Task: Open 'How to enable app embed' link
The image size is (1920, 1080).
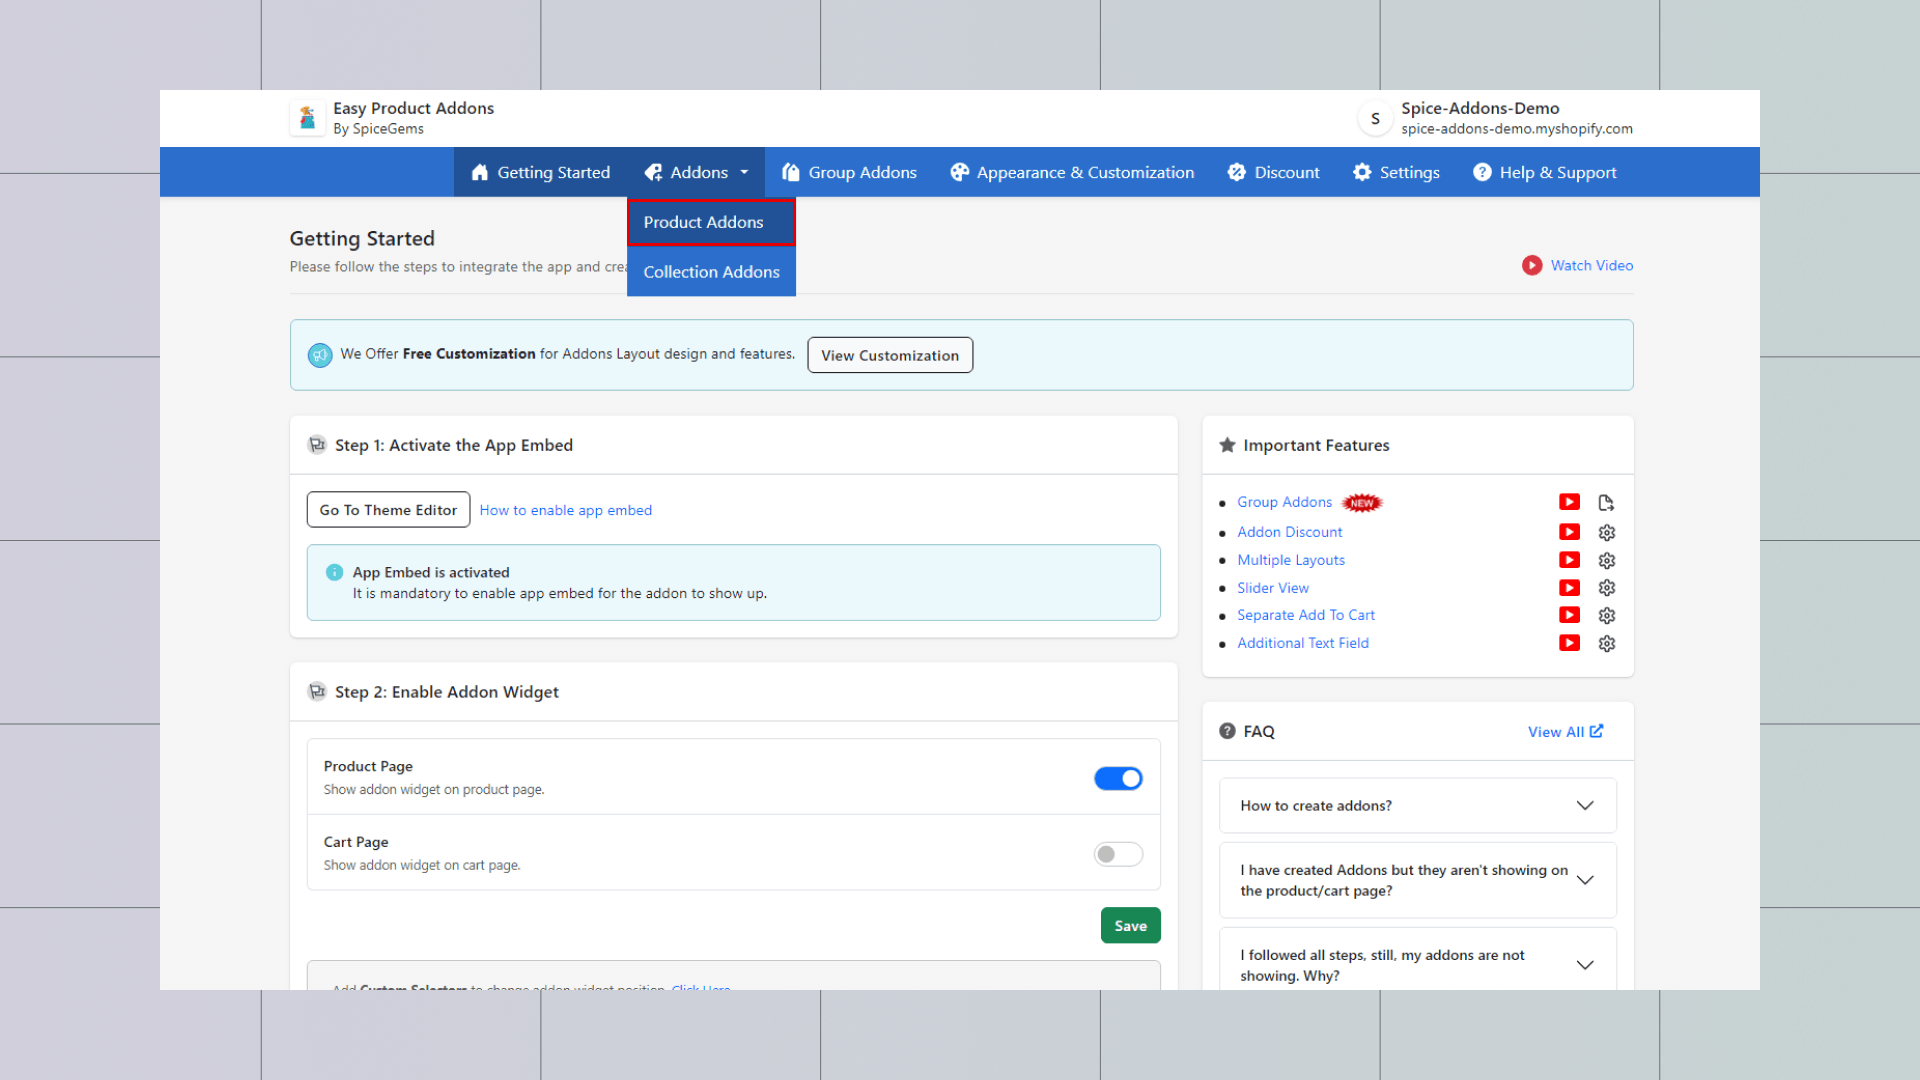Action: pyautogui.click(x=565, y=510)
